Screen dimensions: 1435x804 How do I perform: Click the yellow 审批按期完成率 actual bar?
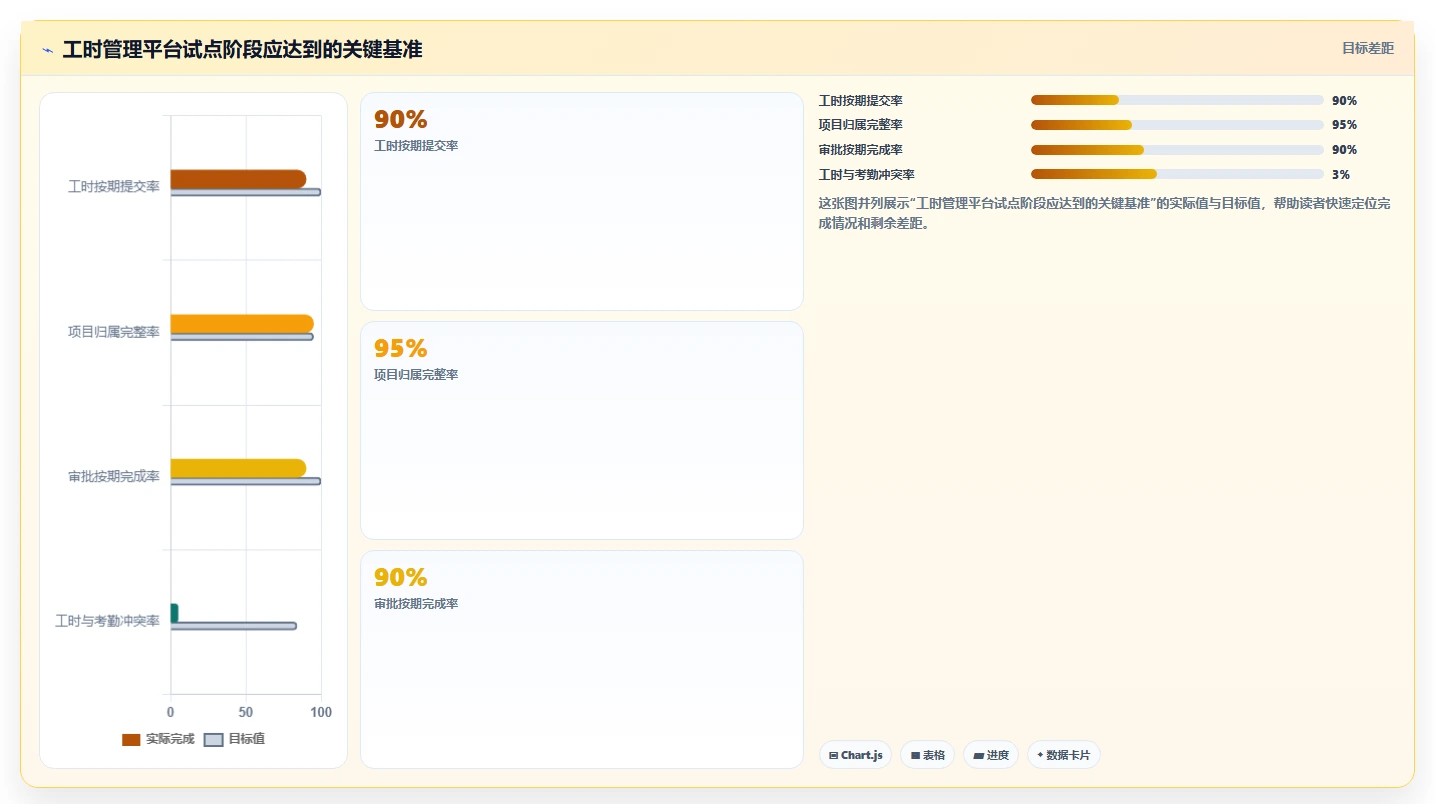tap(238, 468)
